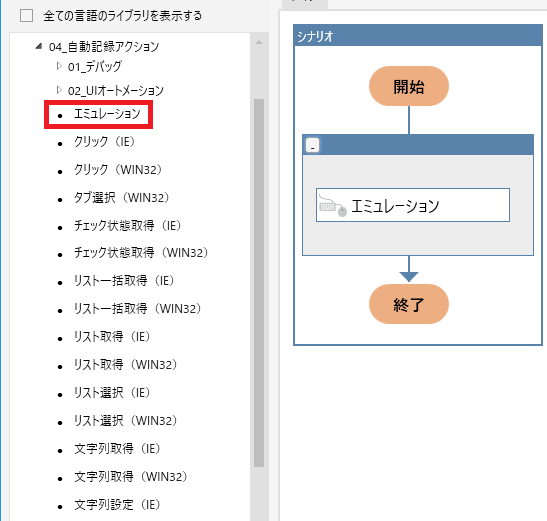Click the scroll up arrow of library list
Image resolution: width=547 pixels, height=521 pixels.
pos(259,43)
